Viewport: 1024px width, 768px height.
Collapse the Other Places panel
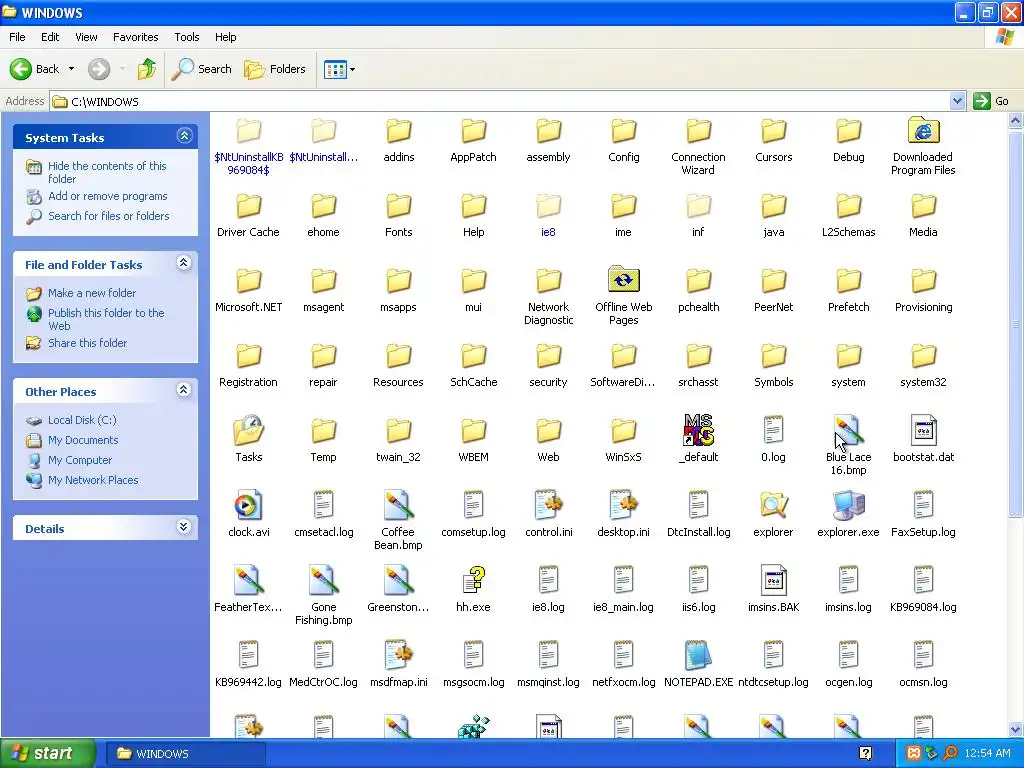(184, 390)
